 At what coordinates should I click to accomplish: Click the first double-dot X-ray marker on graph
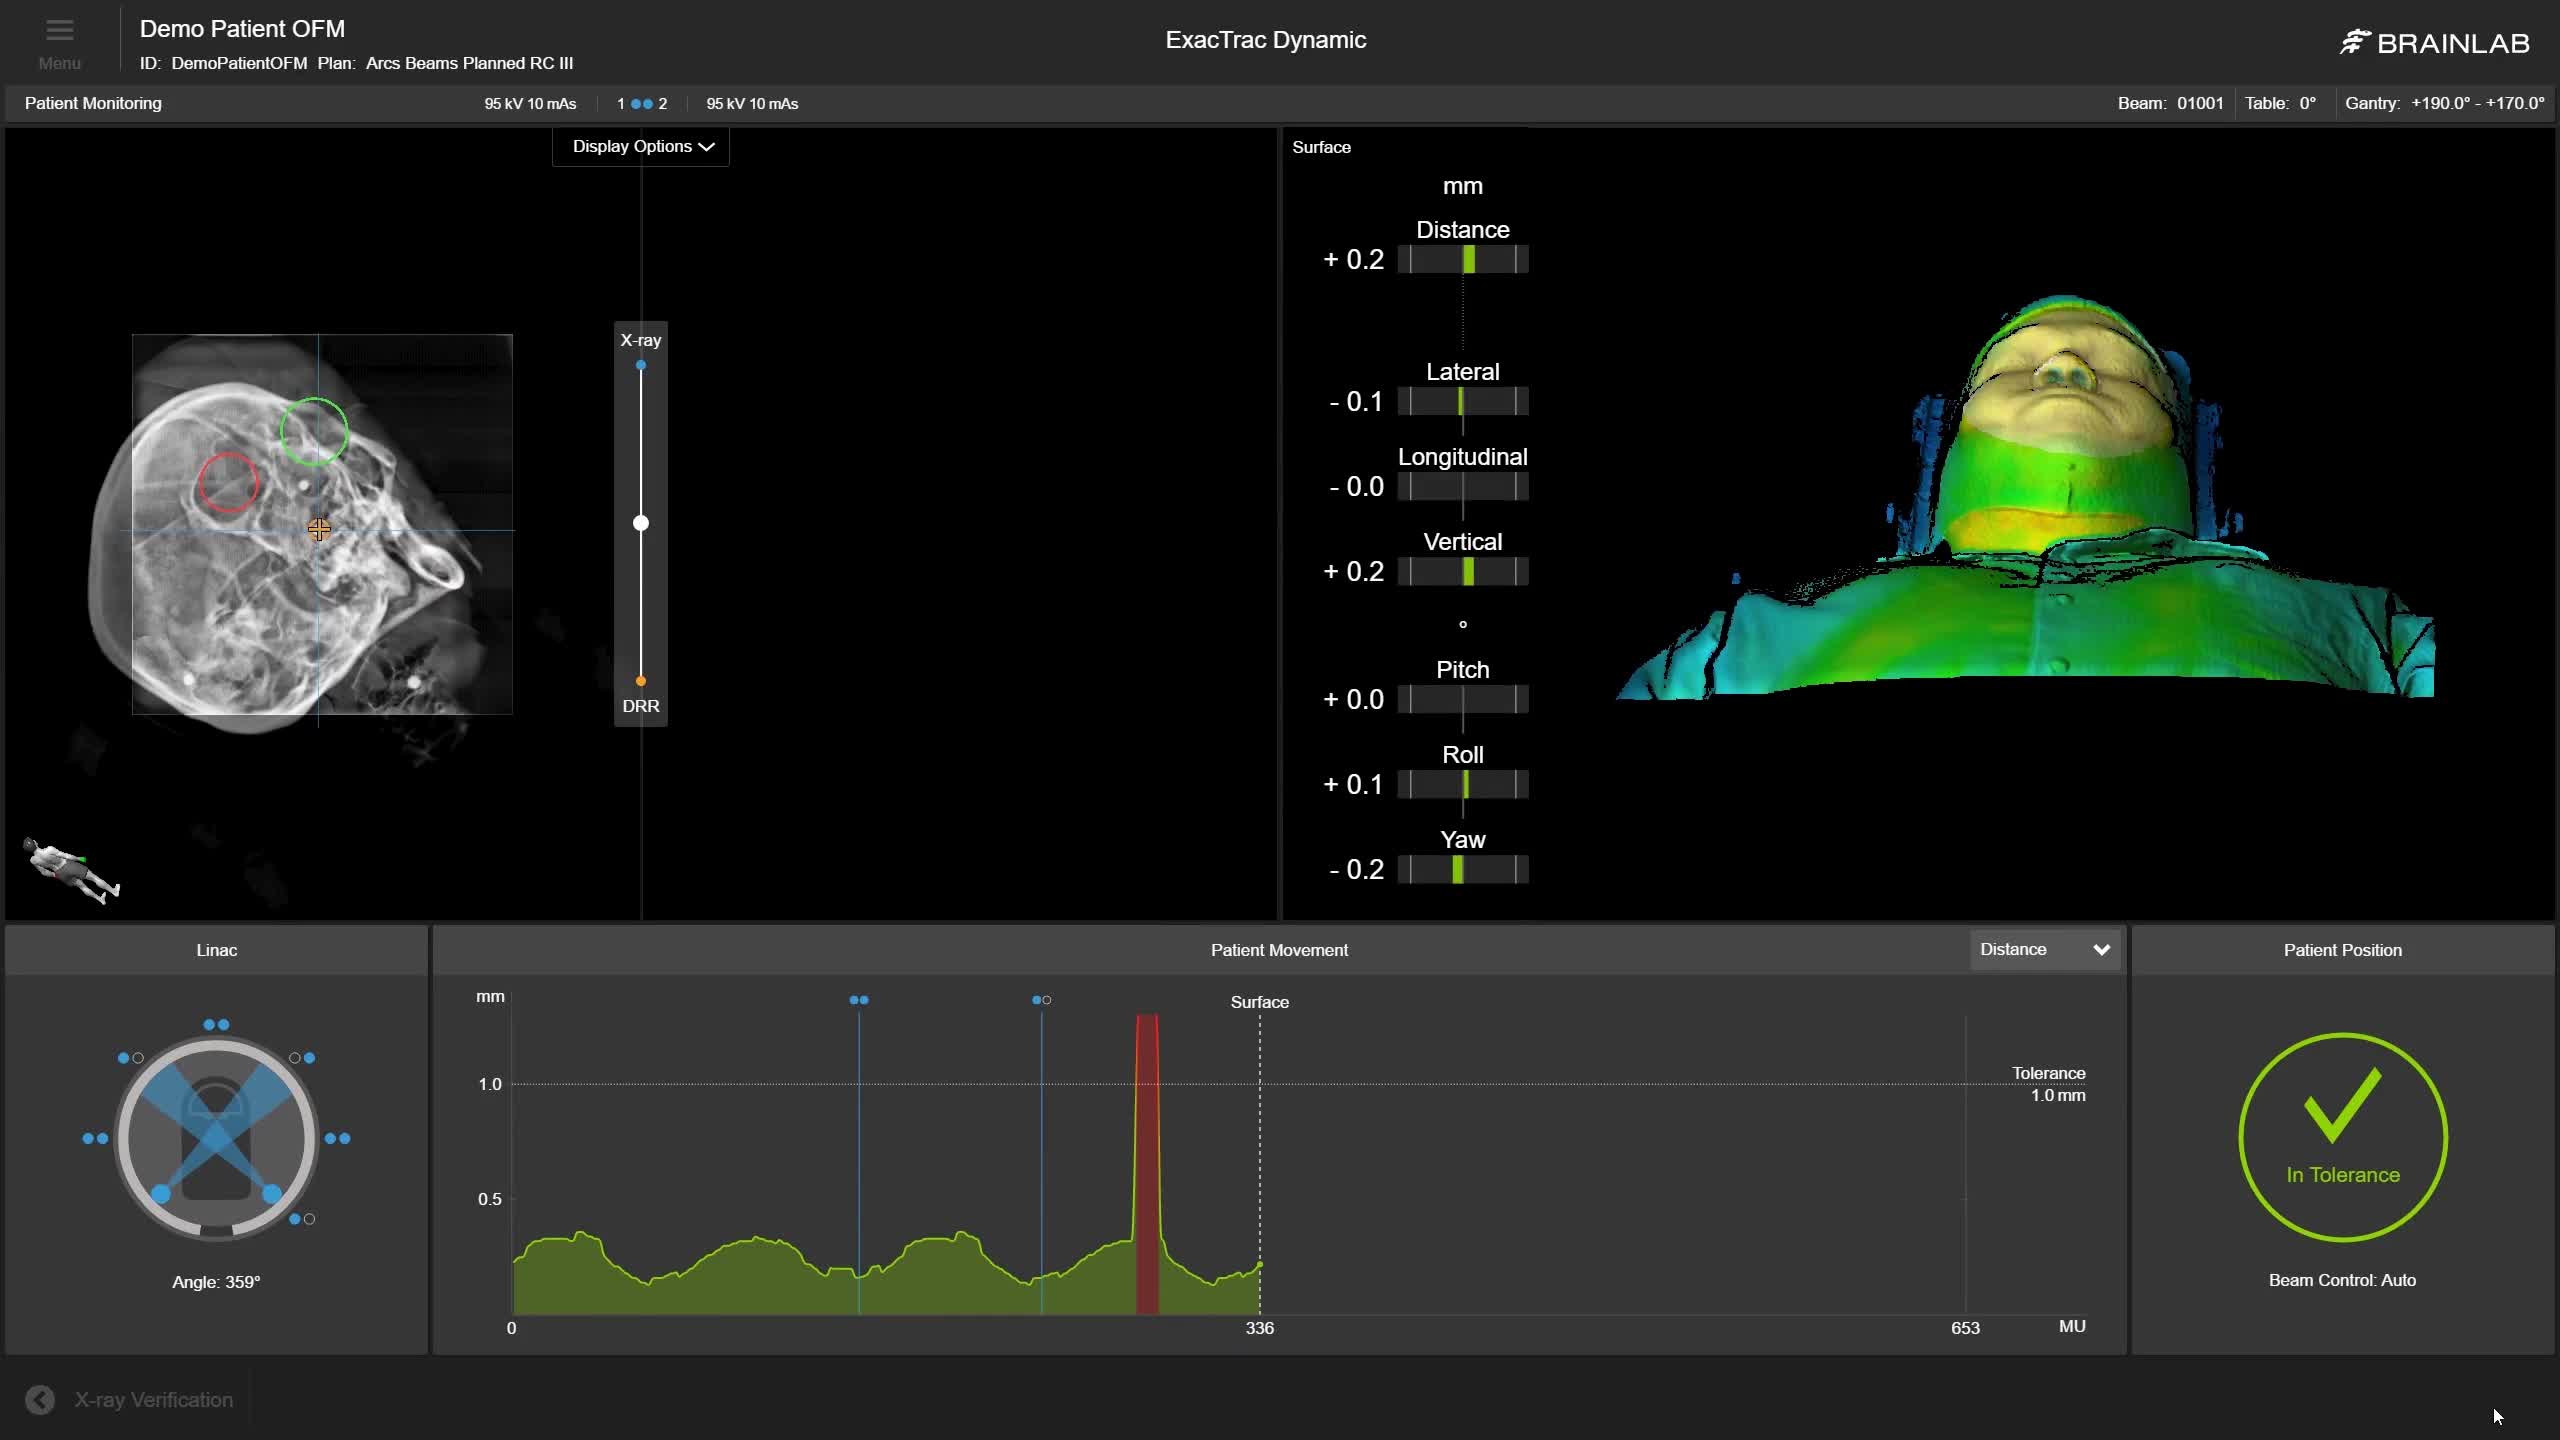coord(859,1000)
